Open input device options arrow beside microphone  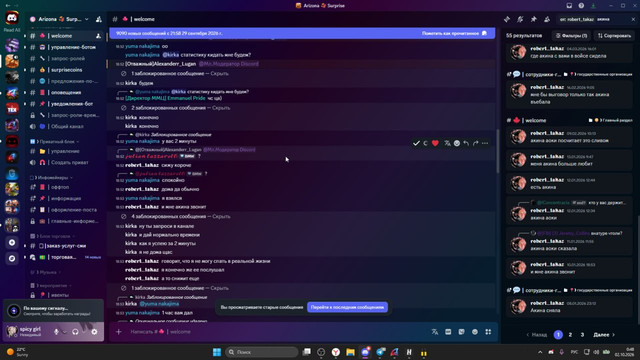[64, 332]
